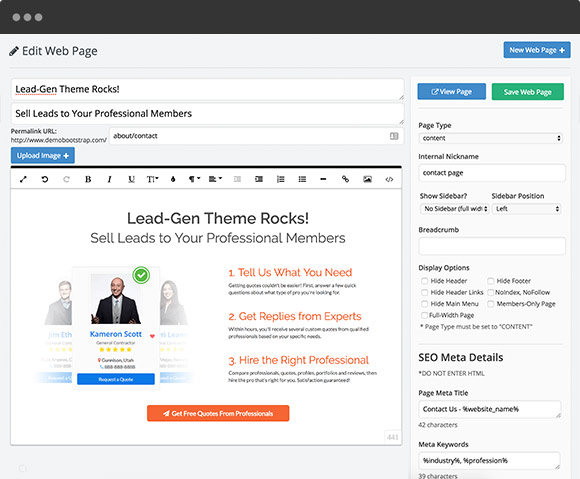Open Show Sidebar dropdown

455,209
